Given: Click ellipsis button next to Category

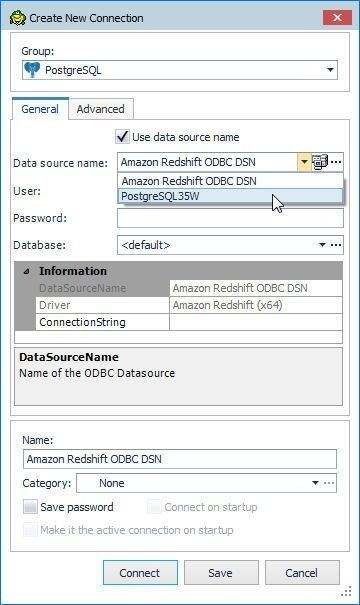Looking at the screenshot, I should pos(329,483).
